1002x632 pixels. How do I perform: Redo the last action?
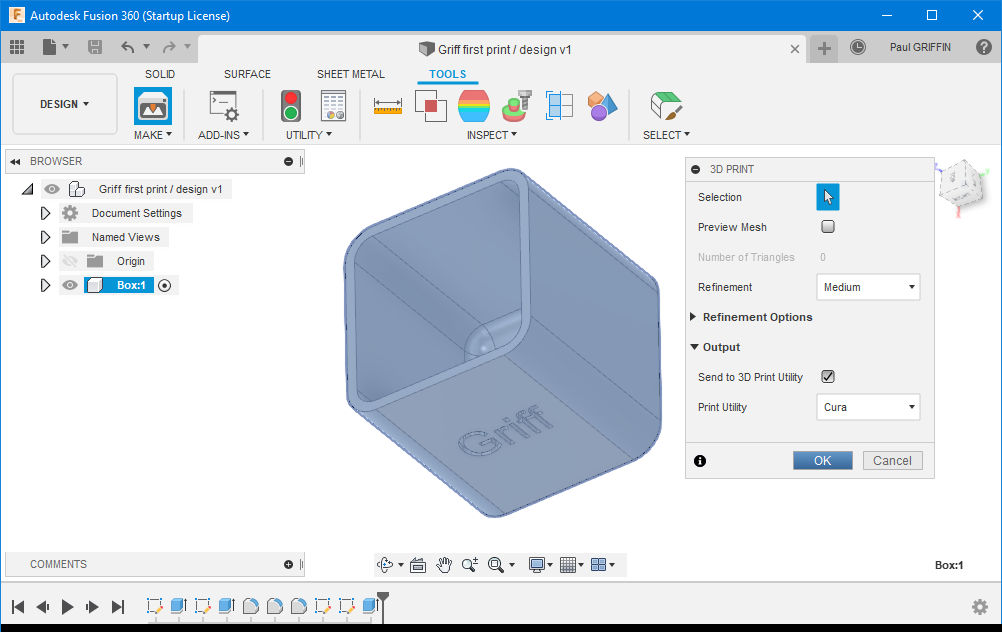169,47
